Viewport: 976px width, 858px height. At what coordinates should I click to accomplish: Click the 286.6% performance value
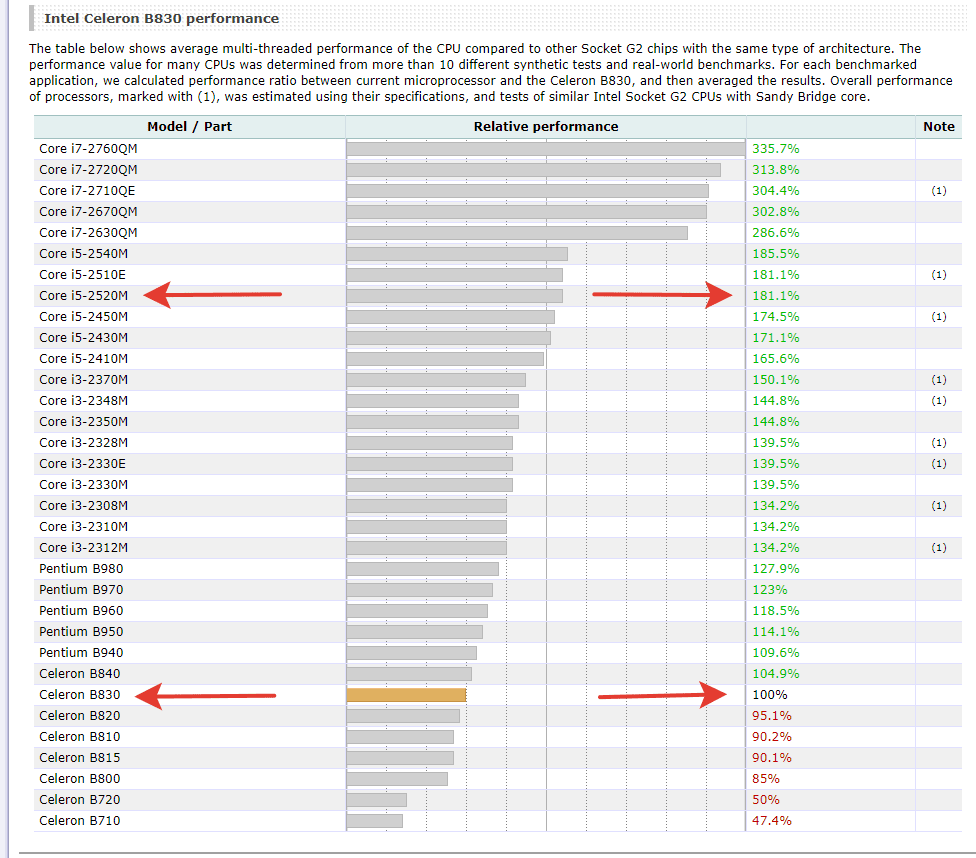point(776,233)
